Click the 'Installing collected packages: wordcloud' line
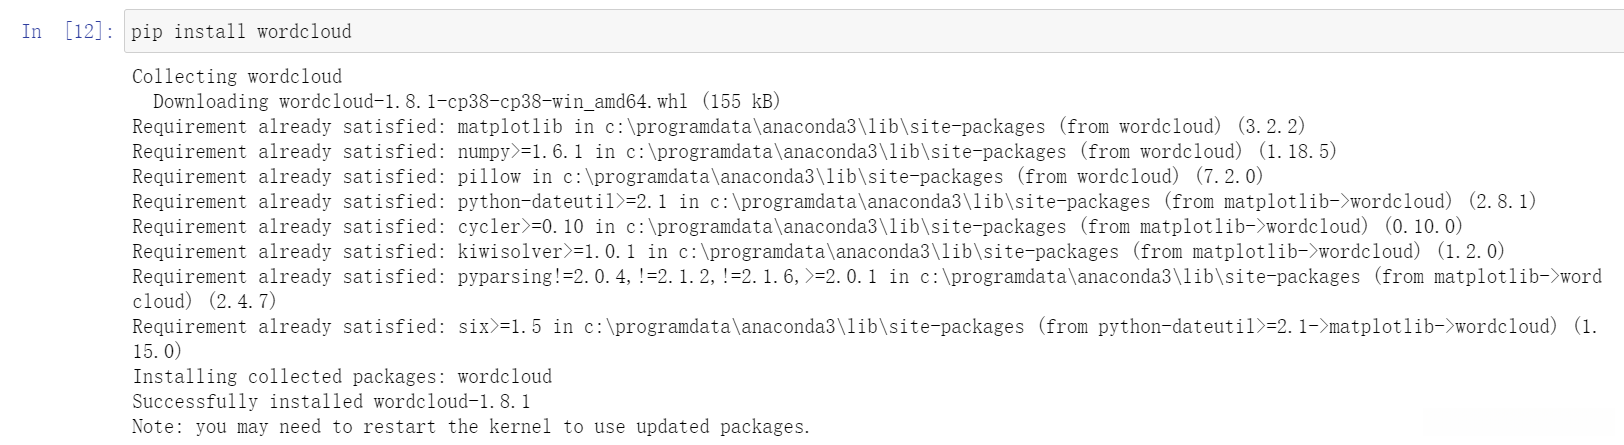 pyautogui.click(x=342, y=377)
